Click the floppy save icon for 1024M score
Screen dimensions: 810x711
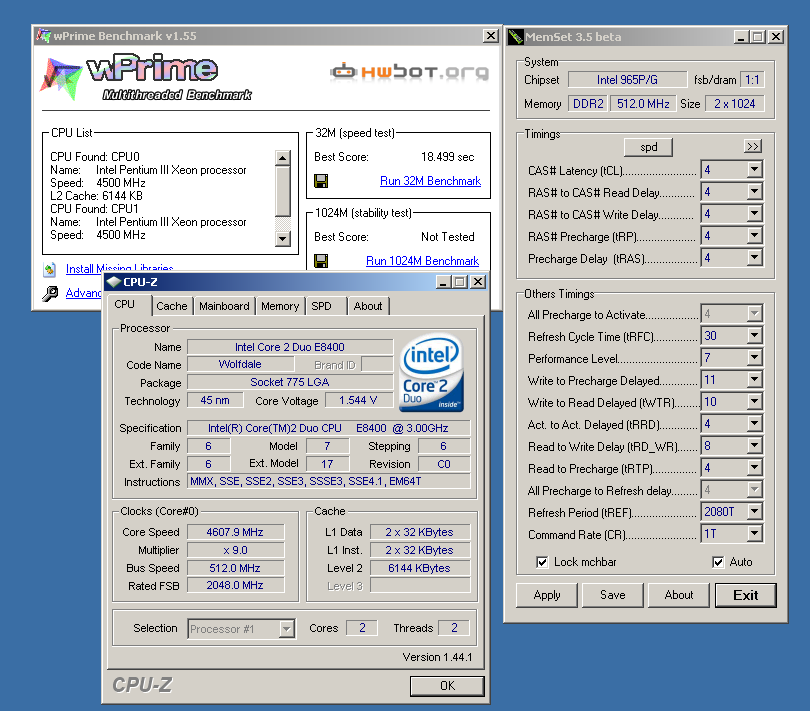321,261
